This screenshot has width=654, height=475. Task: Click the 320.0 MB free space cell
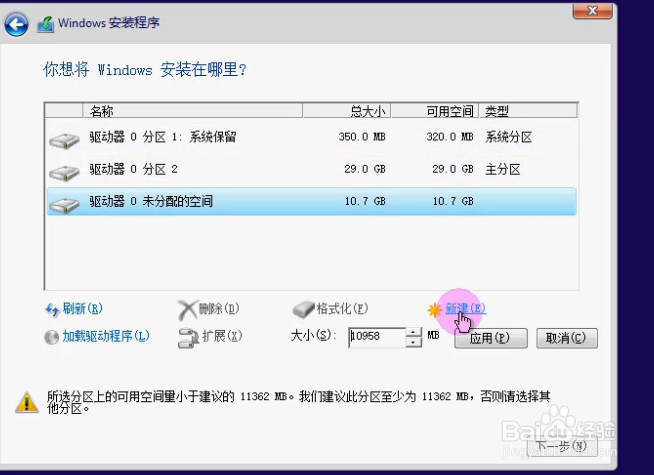[450, 137]
